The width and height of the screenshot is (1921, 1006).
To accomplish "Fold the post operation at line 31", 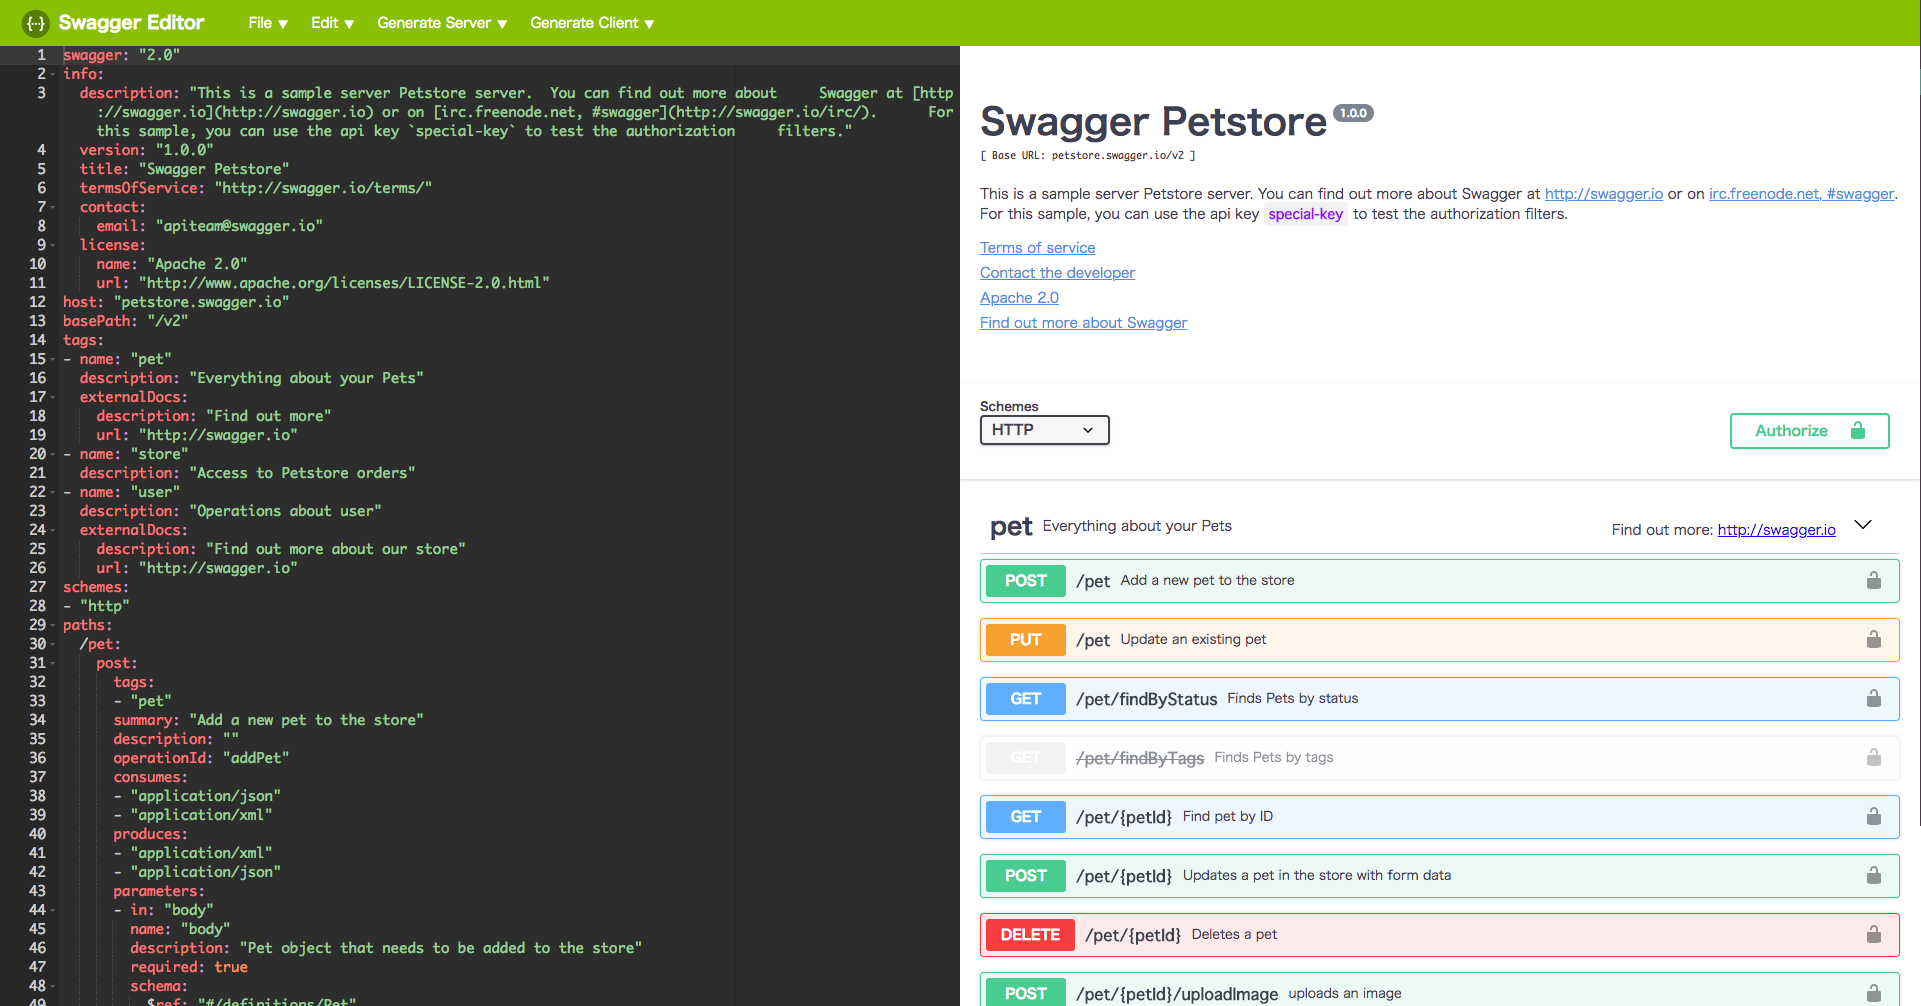I will point(52,663).
